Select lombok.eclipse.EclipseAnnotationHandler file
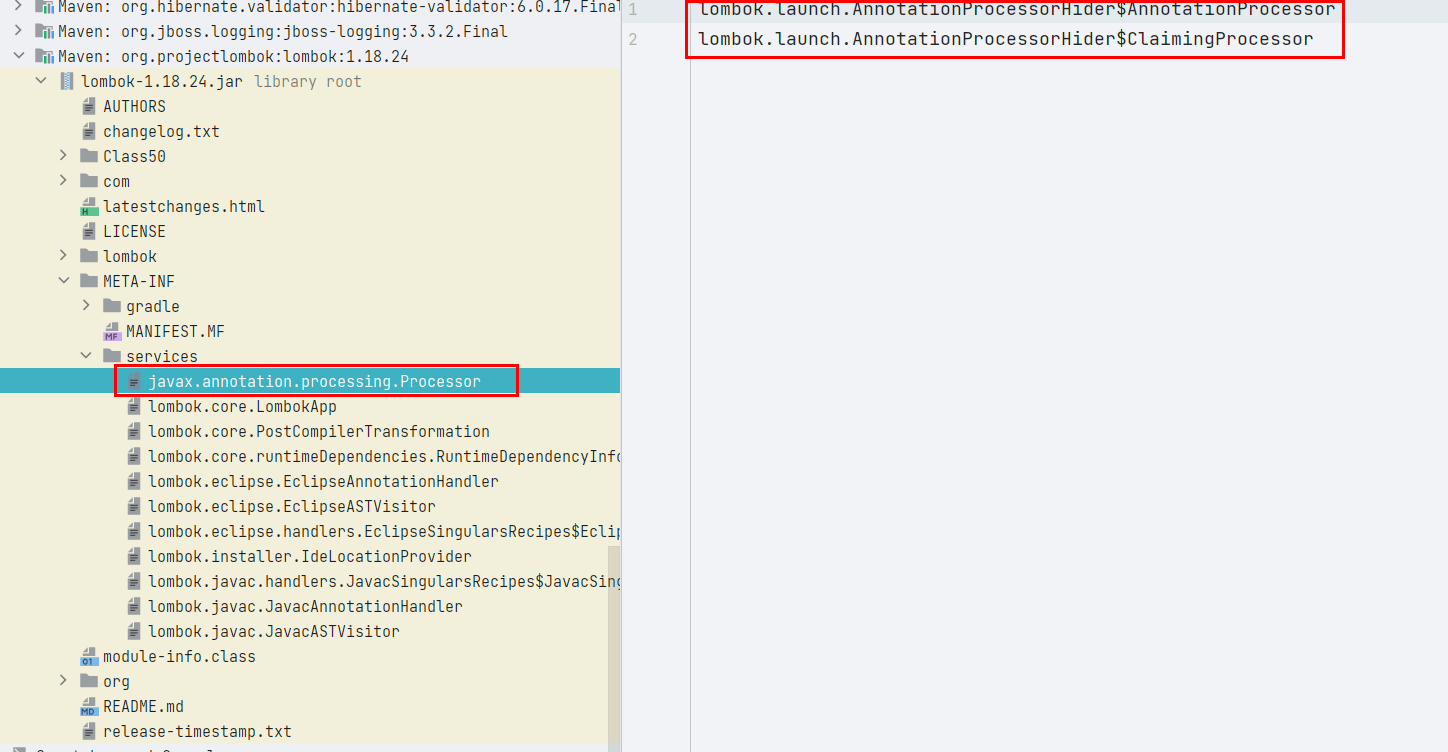 click(323, 481)
